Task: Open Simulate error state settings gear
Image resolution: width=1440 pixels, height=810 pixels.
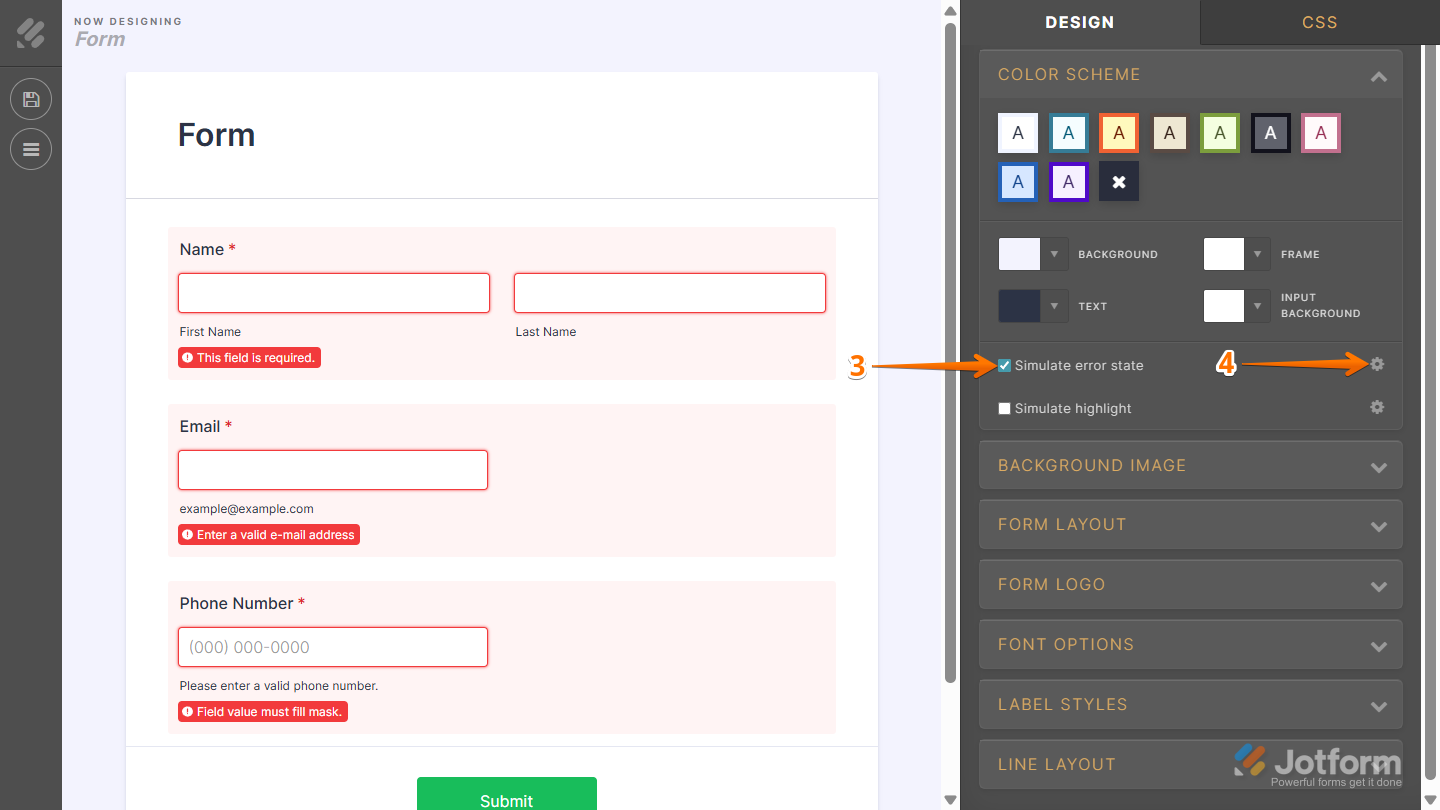Action: click(x=1377, y=364)
